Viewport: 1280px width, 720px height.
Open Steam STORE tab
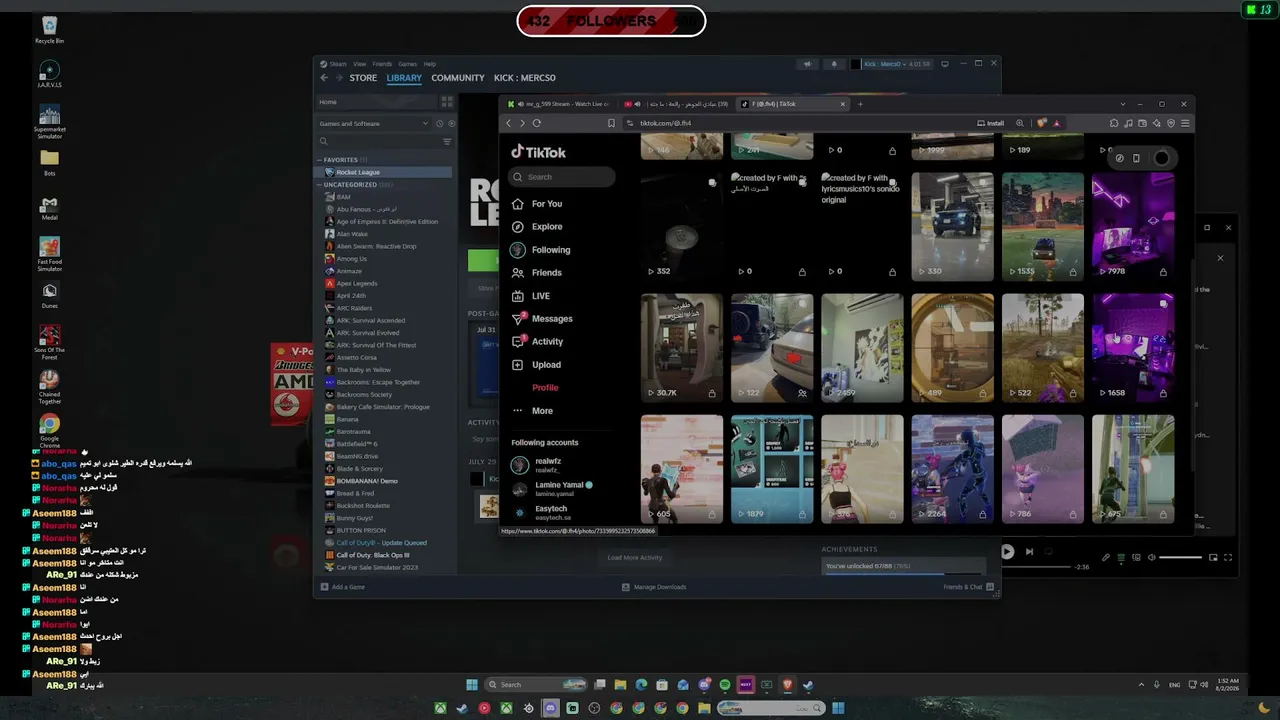[x=363, y=78]
